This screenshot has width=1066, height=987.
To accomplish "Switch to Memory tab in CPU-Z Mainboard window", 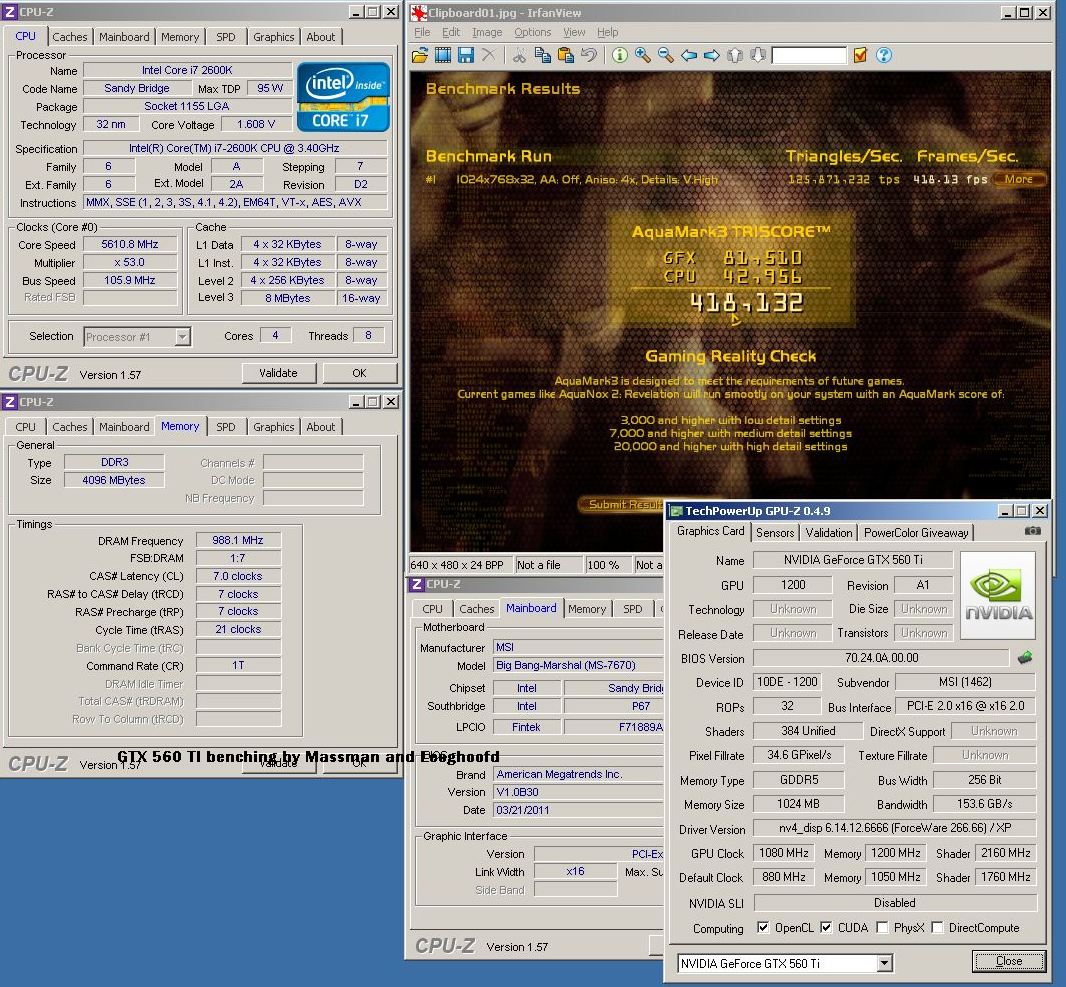I will coord(587,609).
